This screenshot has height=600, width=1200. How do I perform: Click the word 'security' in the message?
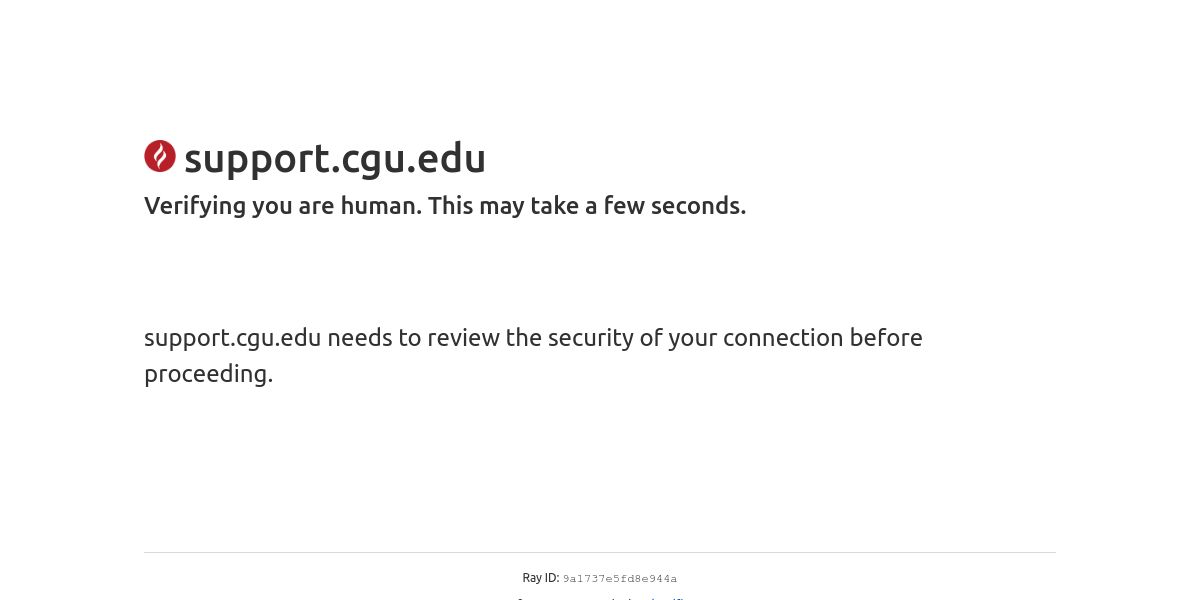point(590,339)
